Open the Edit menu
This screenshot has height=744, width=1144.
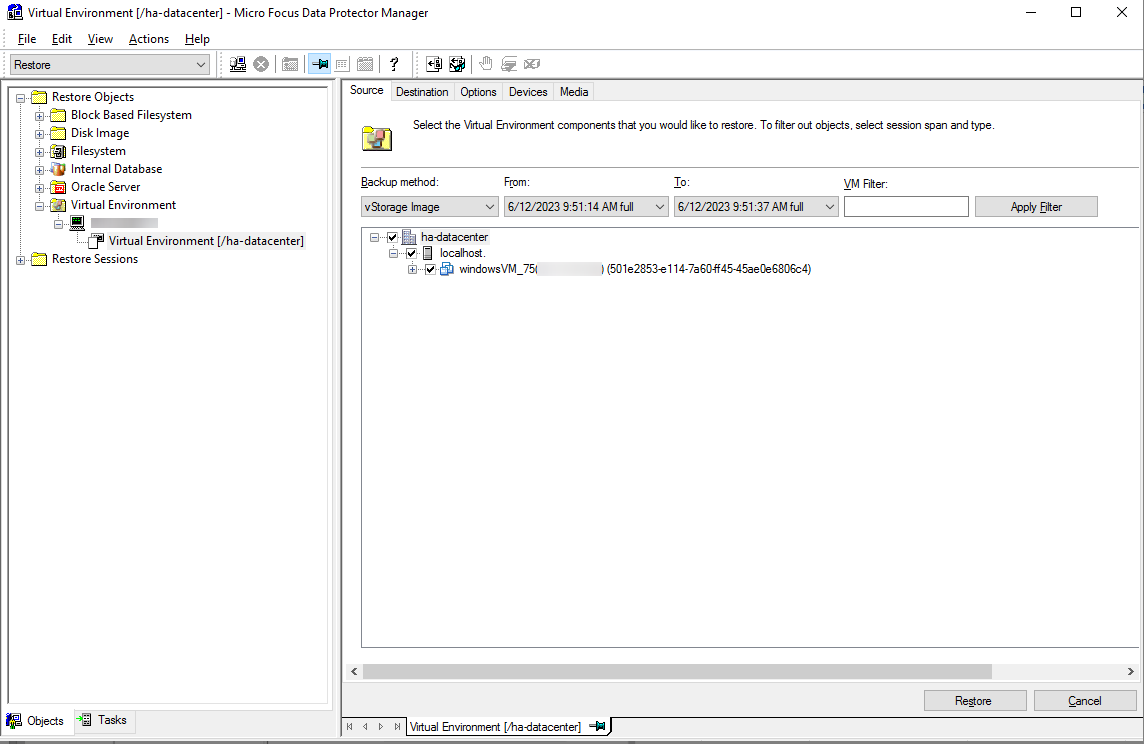[x=61, y=39]
